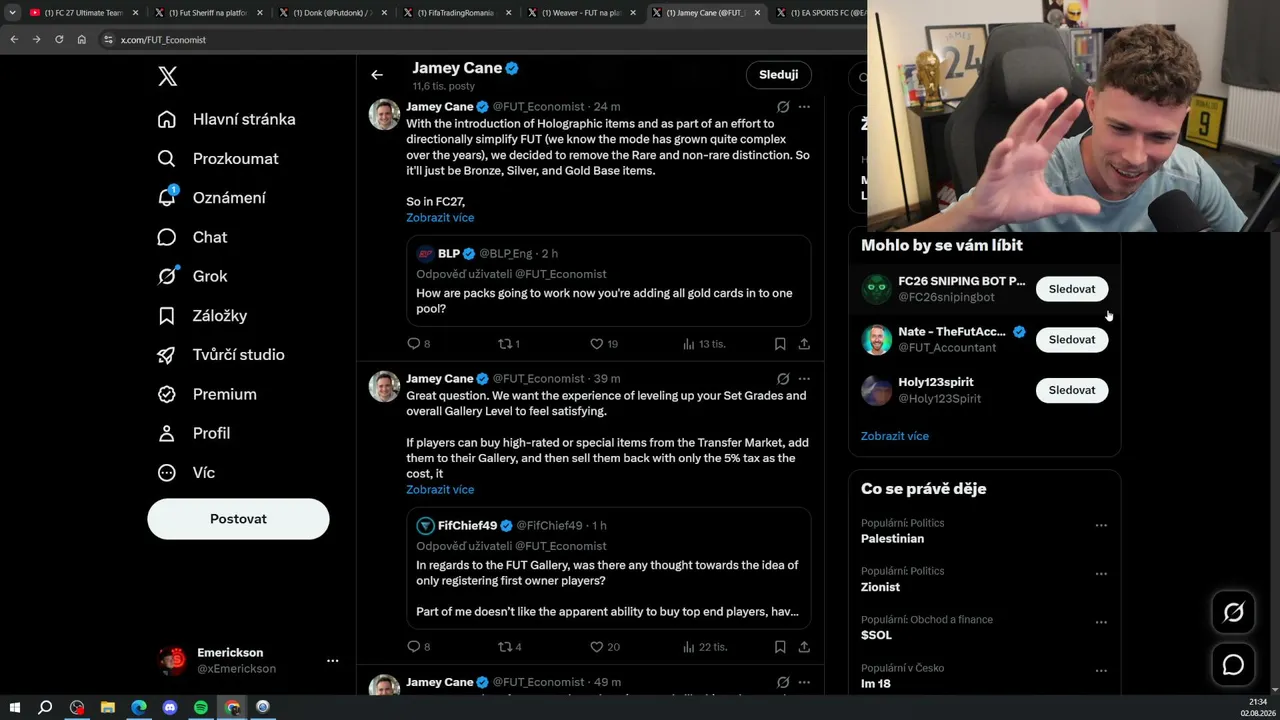Switch to the FC 27 Ultimate Team tab
Viewport: 1280px width, 720px height.
click(84, 13)
